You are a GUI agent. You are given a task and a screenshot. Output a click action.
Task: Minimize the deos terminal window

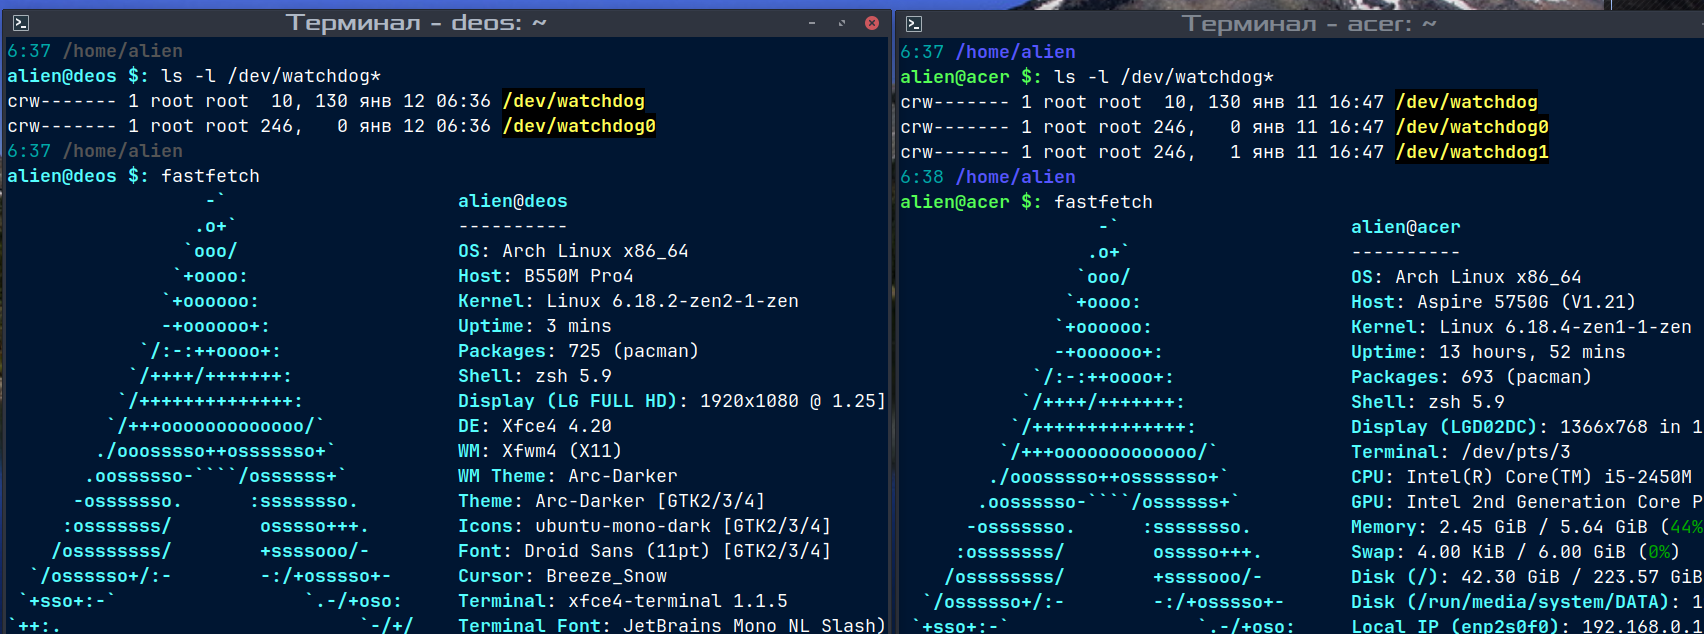[x=811, y=22]
